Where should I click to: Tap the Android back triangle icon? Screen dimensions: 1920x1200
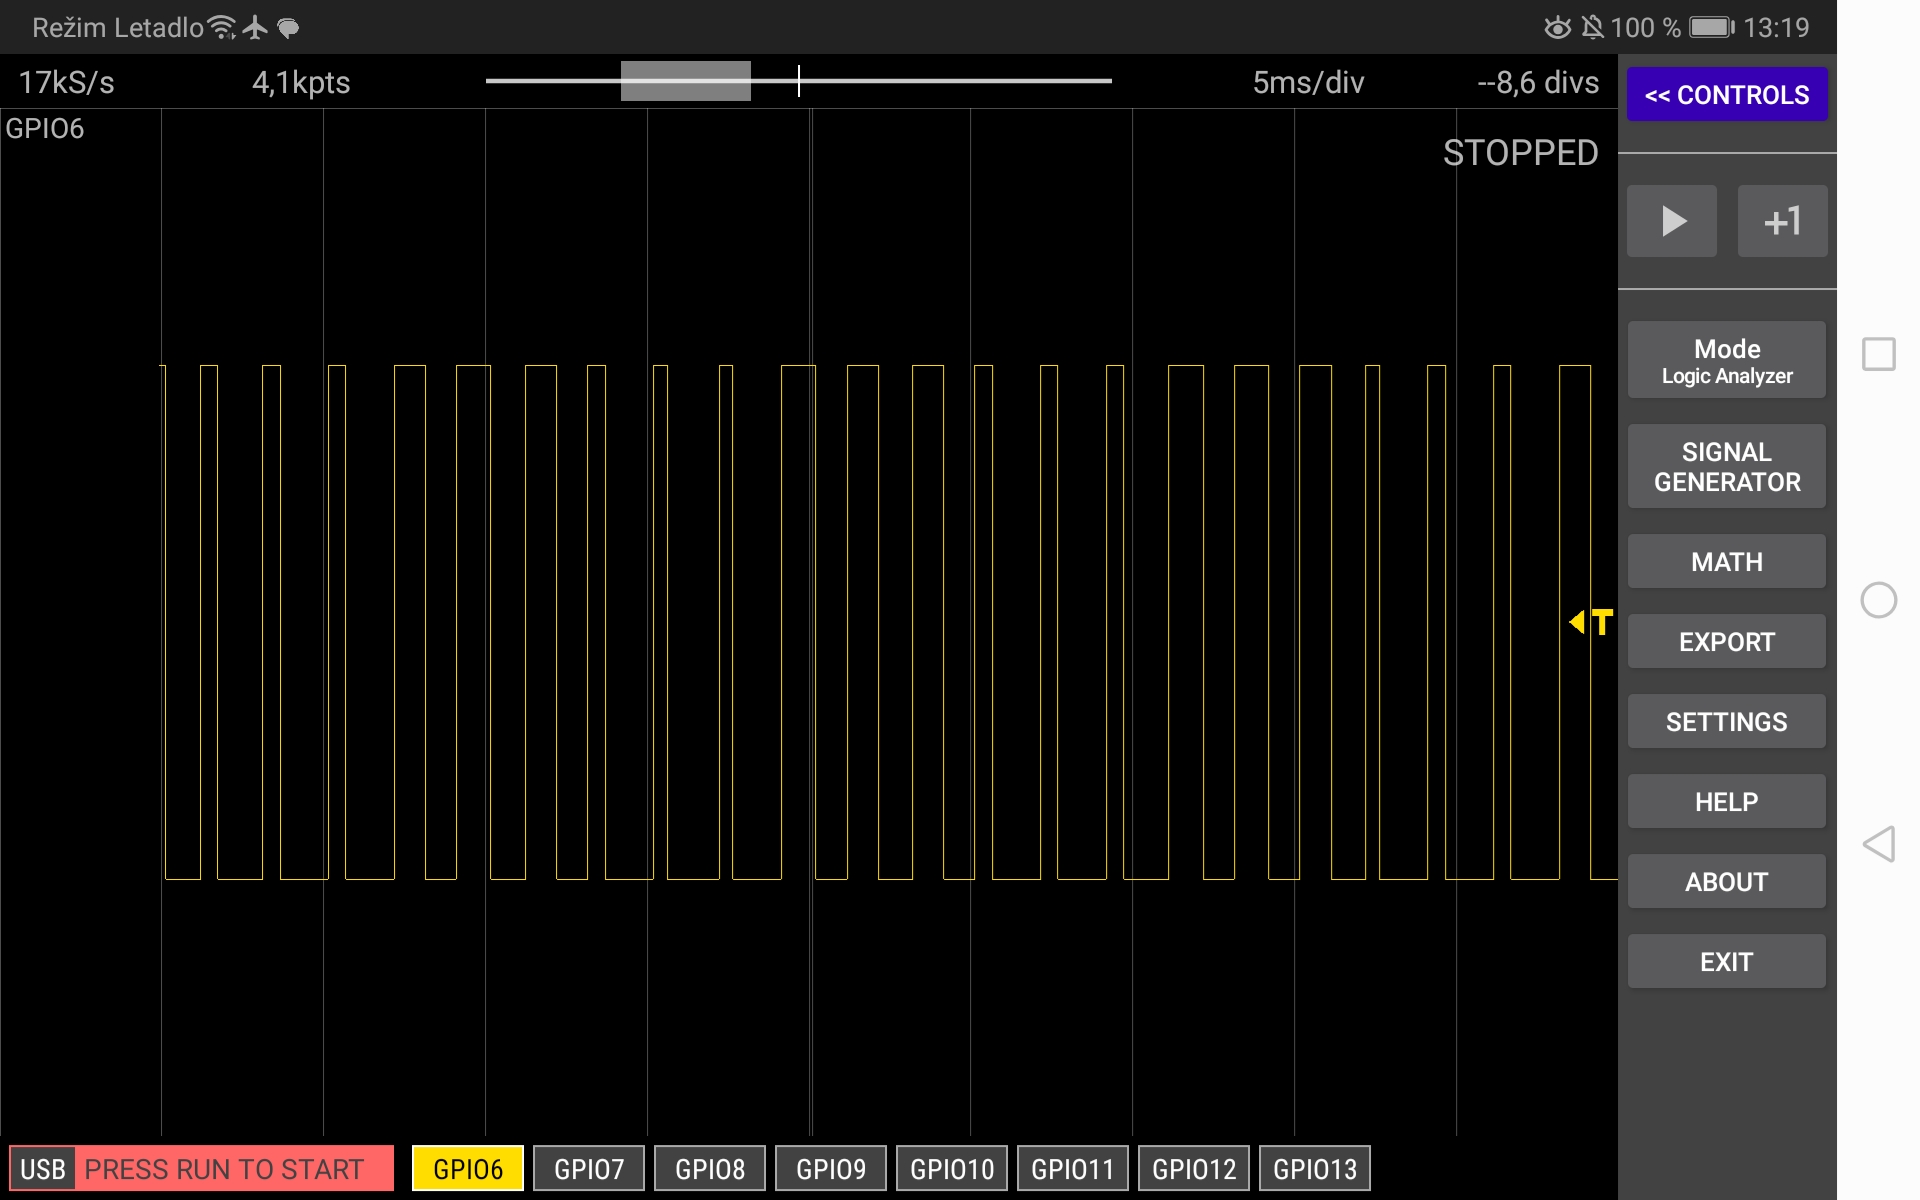[x=1878, y=844]
